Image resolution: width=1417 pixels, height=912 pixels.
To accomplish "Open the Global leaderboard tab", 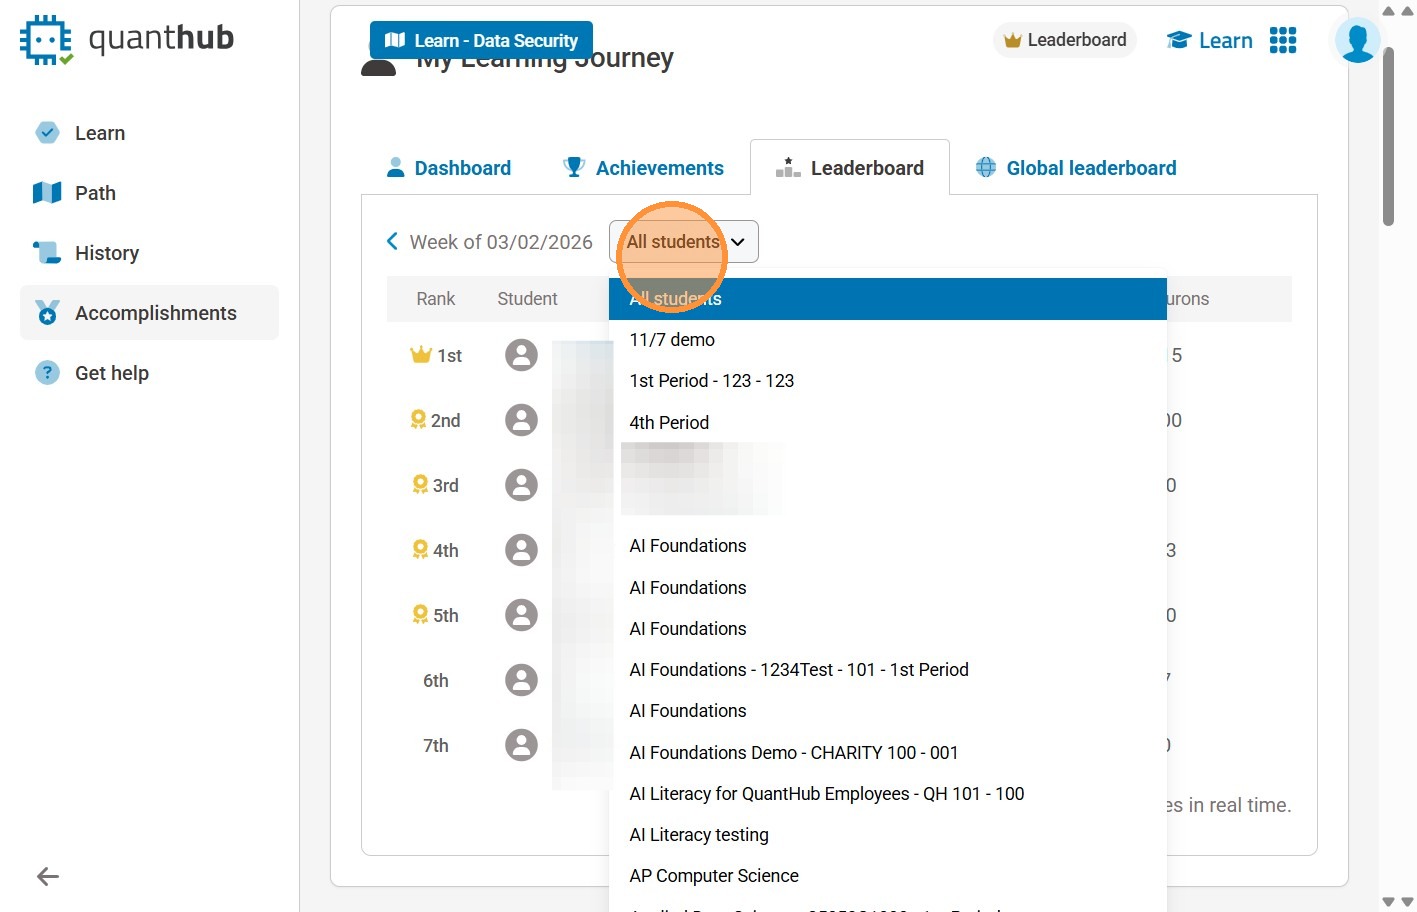I will (x=1076, y=168).
